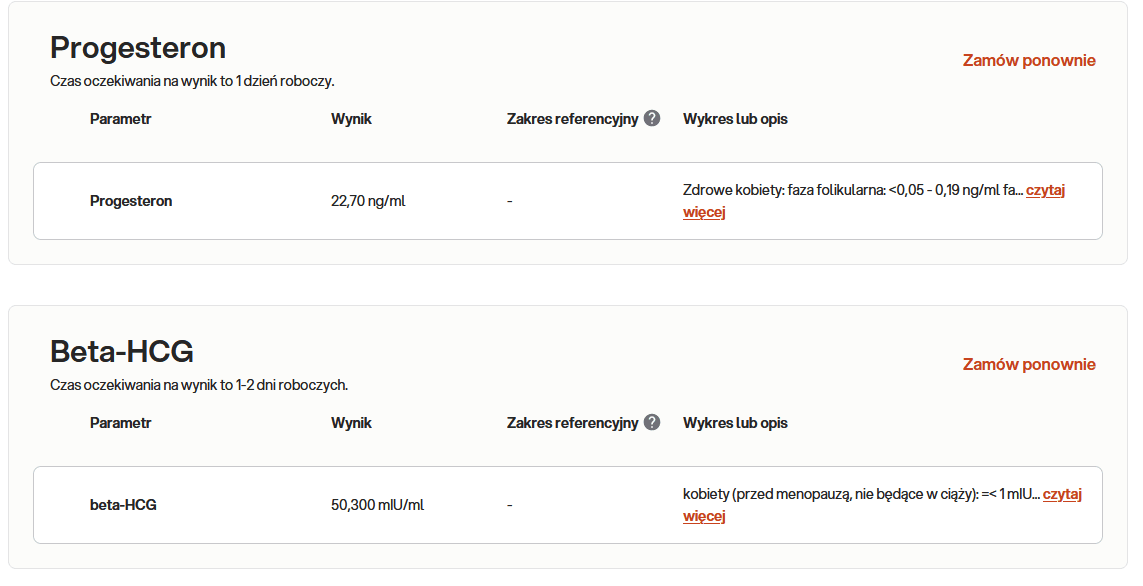
Task: Click Wynik column header in Beta-HCG section
Action: pos(351,423)
